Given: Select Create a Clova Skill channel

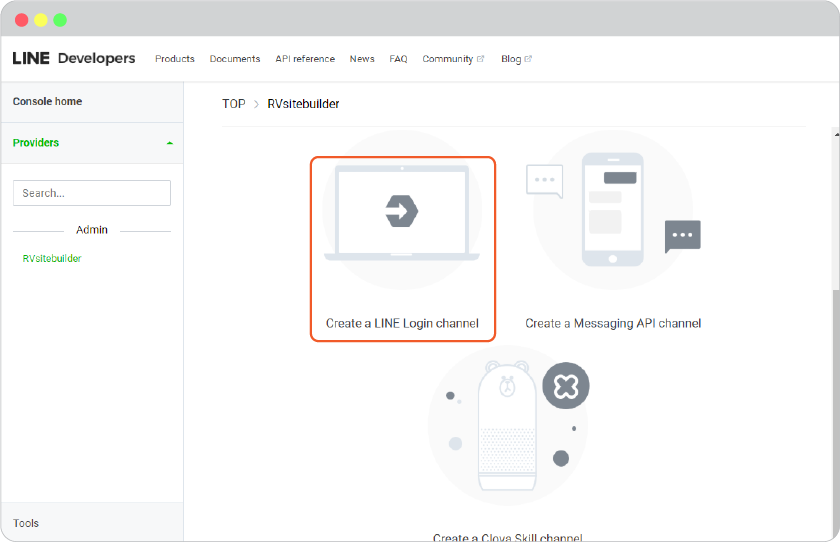Looking at the screenshot, I should 507,537.
